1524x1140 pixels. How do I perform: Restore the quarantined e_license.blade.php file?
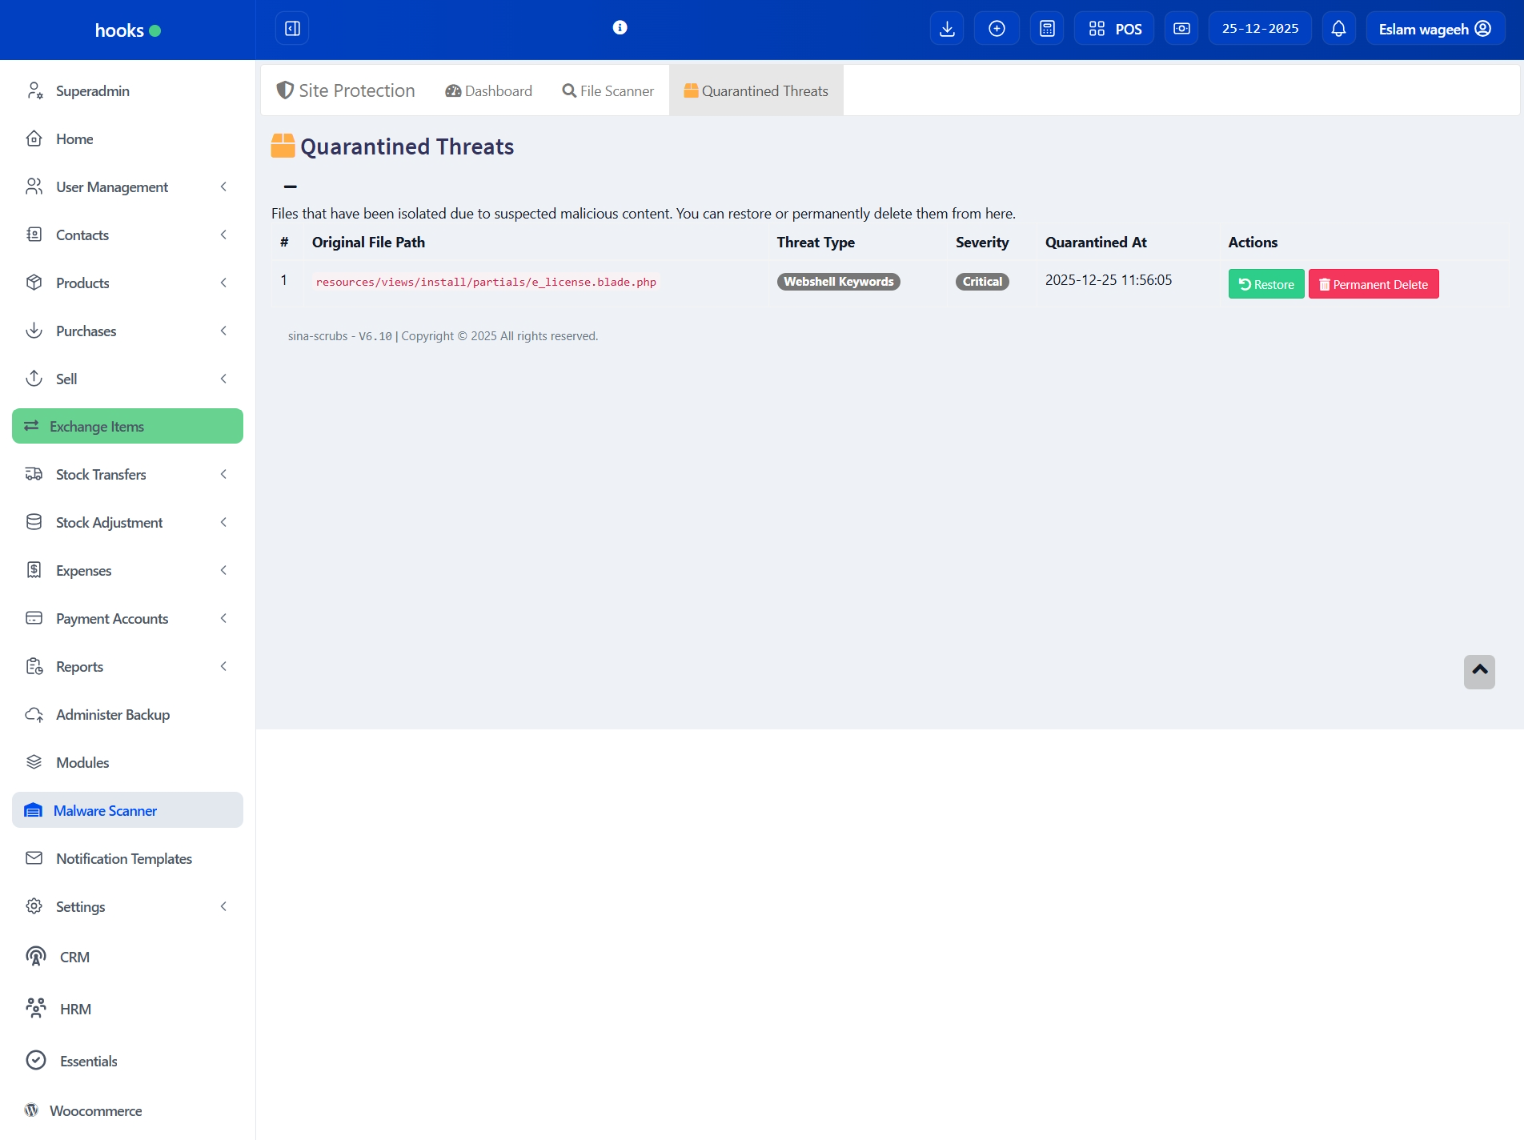pyautogui.click(x=1266, y=284)
